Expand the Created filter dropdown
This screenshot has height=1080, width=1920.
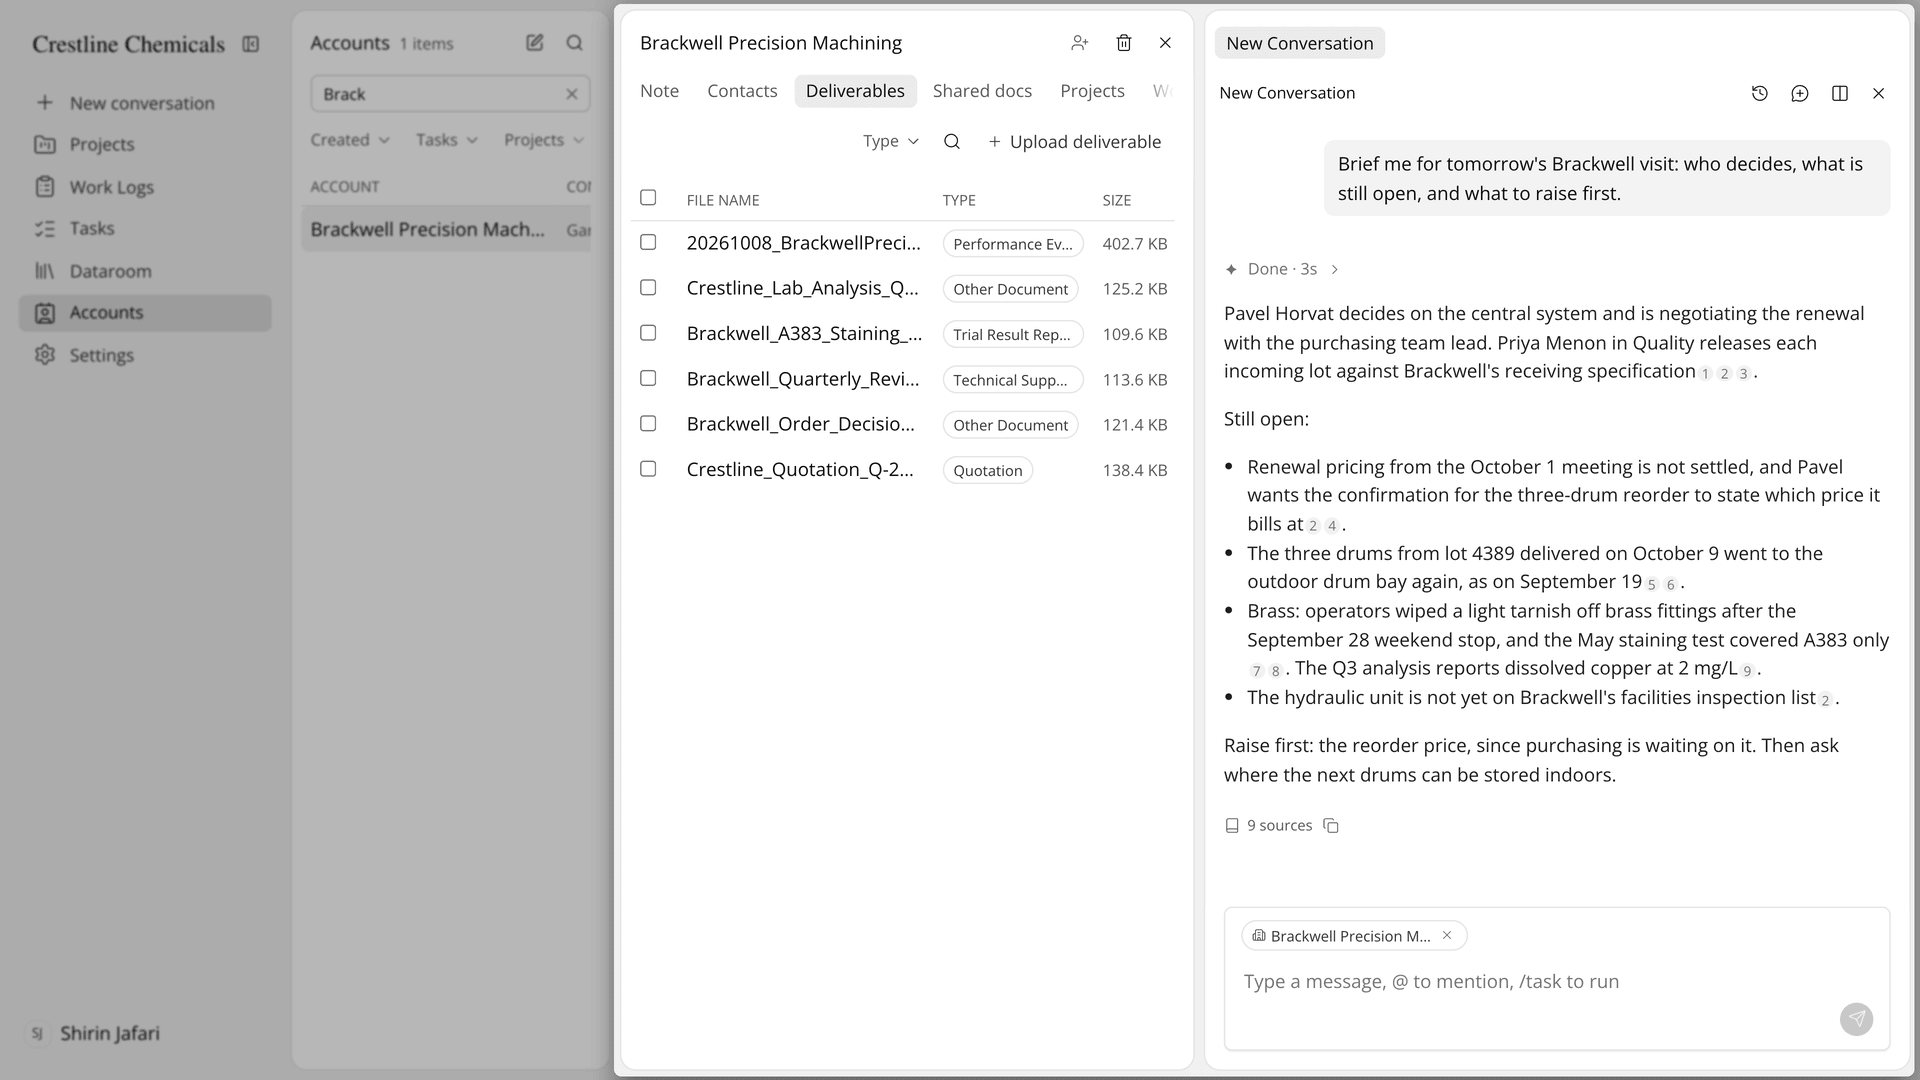pos(350,140)
